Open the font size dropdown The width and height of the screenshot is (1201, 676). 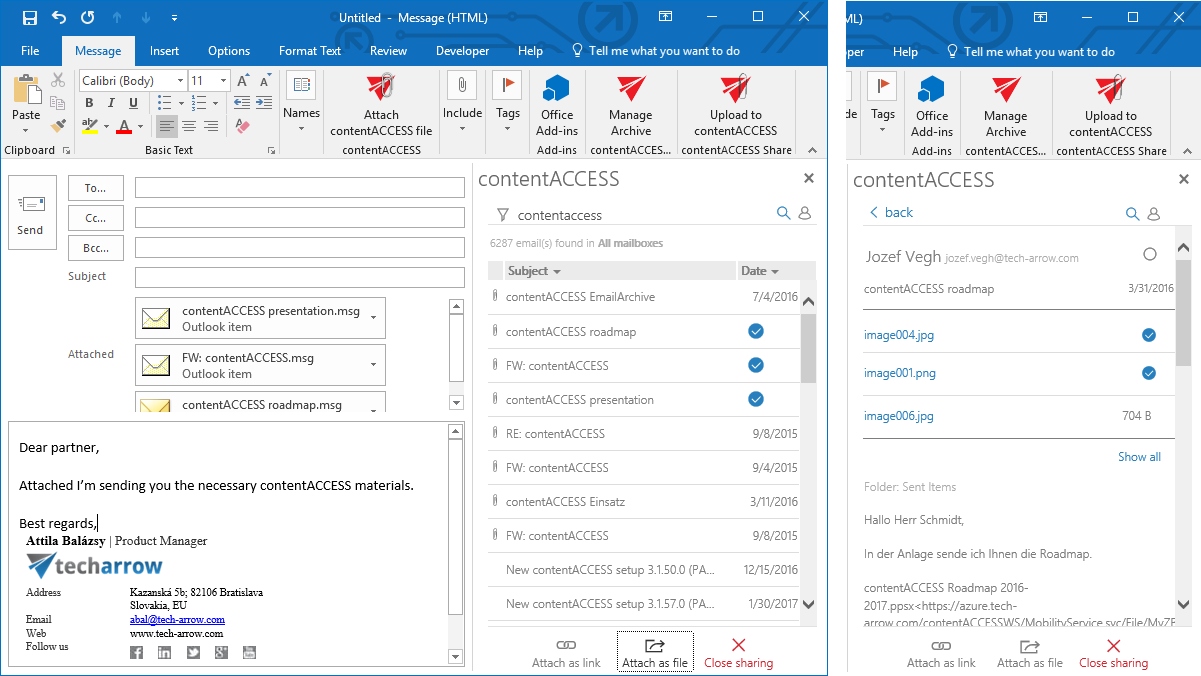(x=223, y=81)
